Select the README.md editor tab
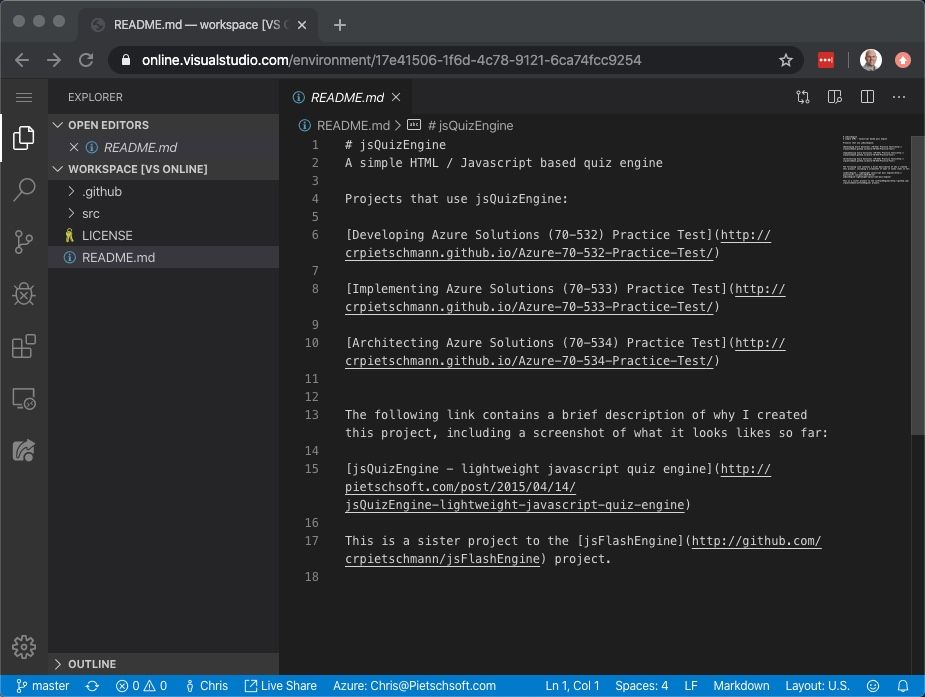Screen dimensions: 925x697 coord(345,97)
